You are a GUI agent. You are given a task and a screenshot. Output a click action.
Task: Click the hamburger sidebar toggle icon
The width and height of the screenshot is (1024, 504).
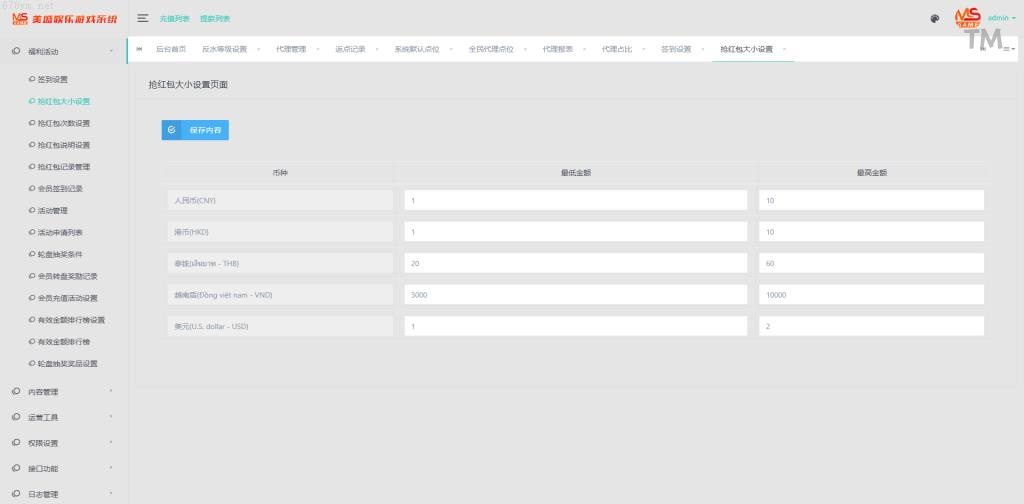143,18
